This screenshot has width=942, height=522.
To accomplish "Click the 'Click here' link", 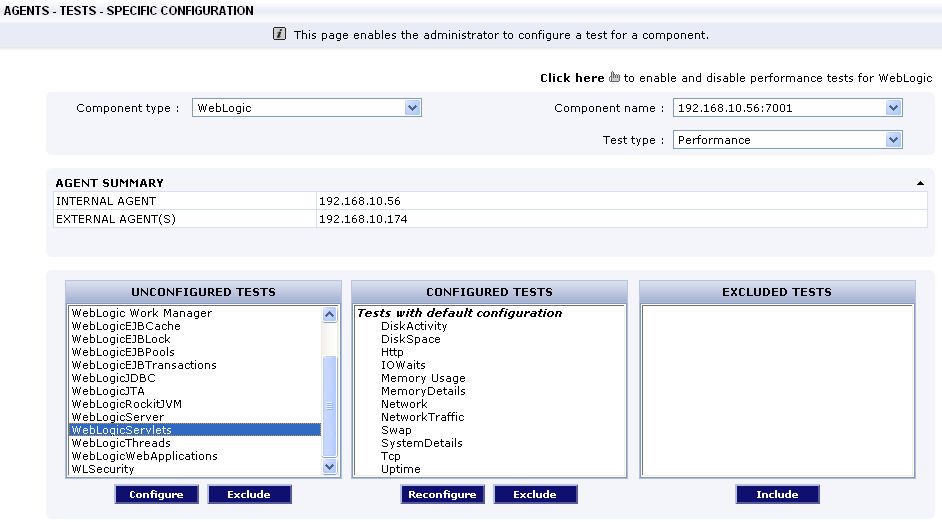I will tap(572, 78).
